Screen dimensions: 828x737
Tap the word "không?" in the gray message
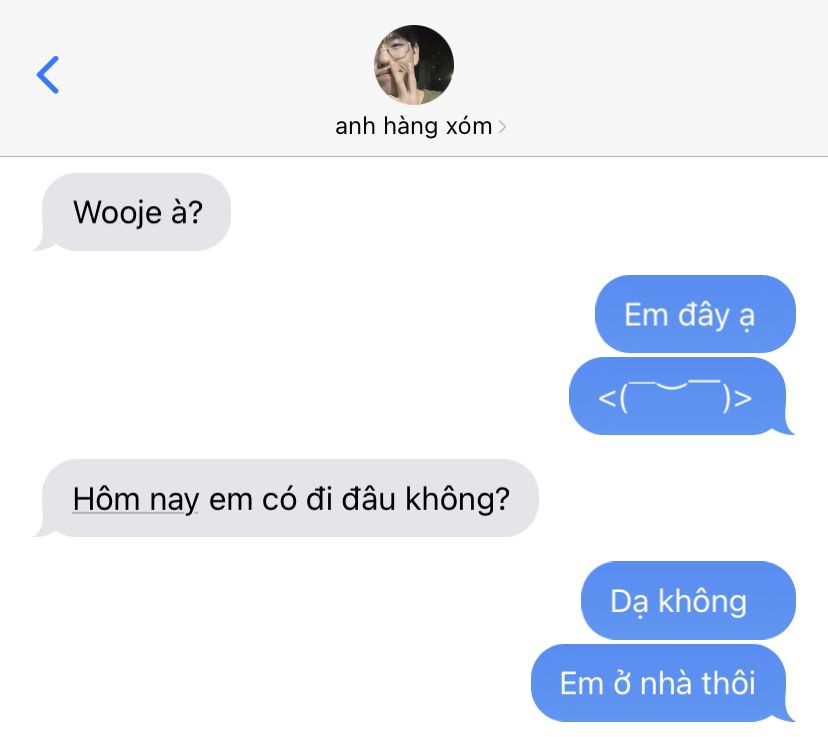(x=457, y=499)
